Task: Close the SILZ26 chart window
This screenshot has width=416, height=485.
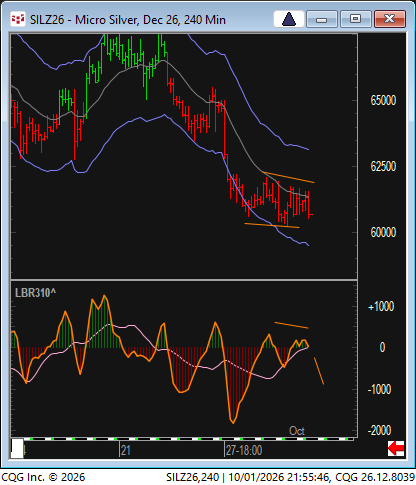Action: tap(390, 19)
